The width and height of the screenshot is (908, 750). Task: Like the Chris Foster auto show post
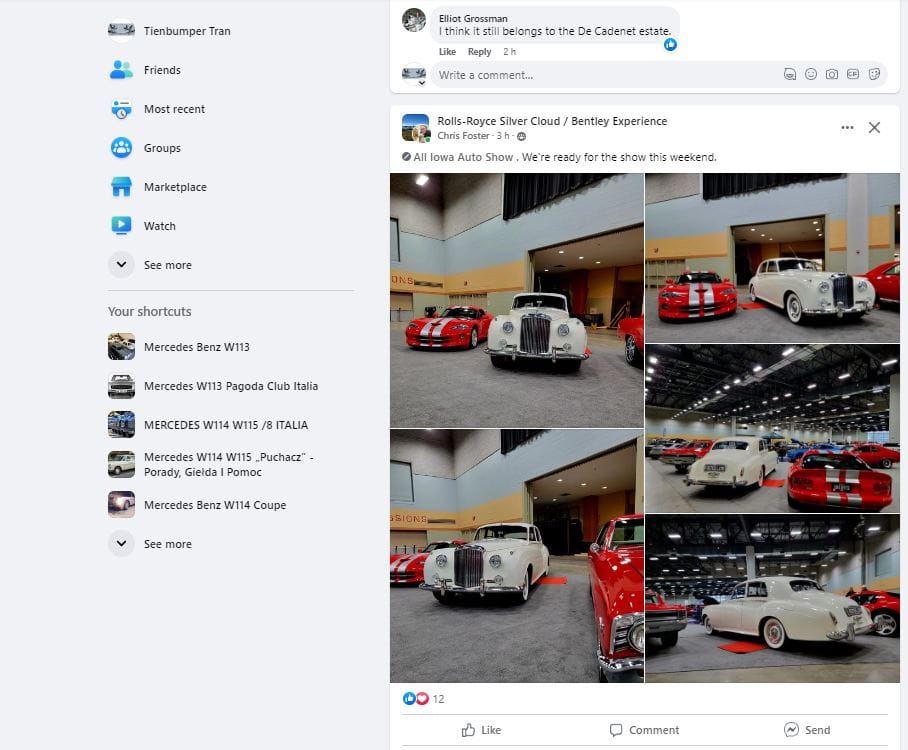[x=481, y=730]
